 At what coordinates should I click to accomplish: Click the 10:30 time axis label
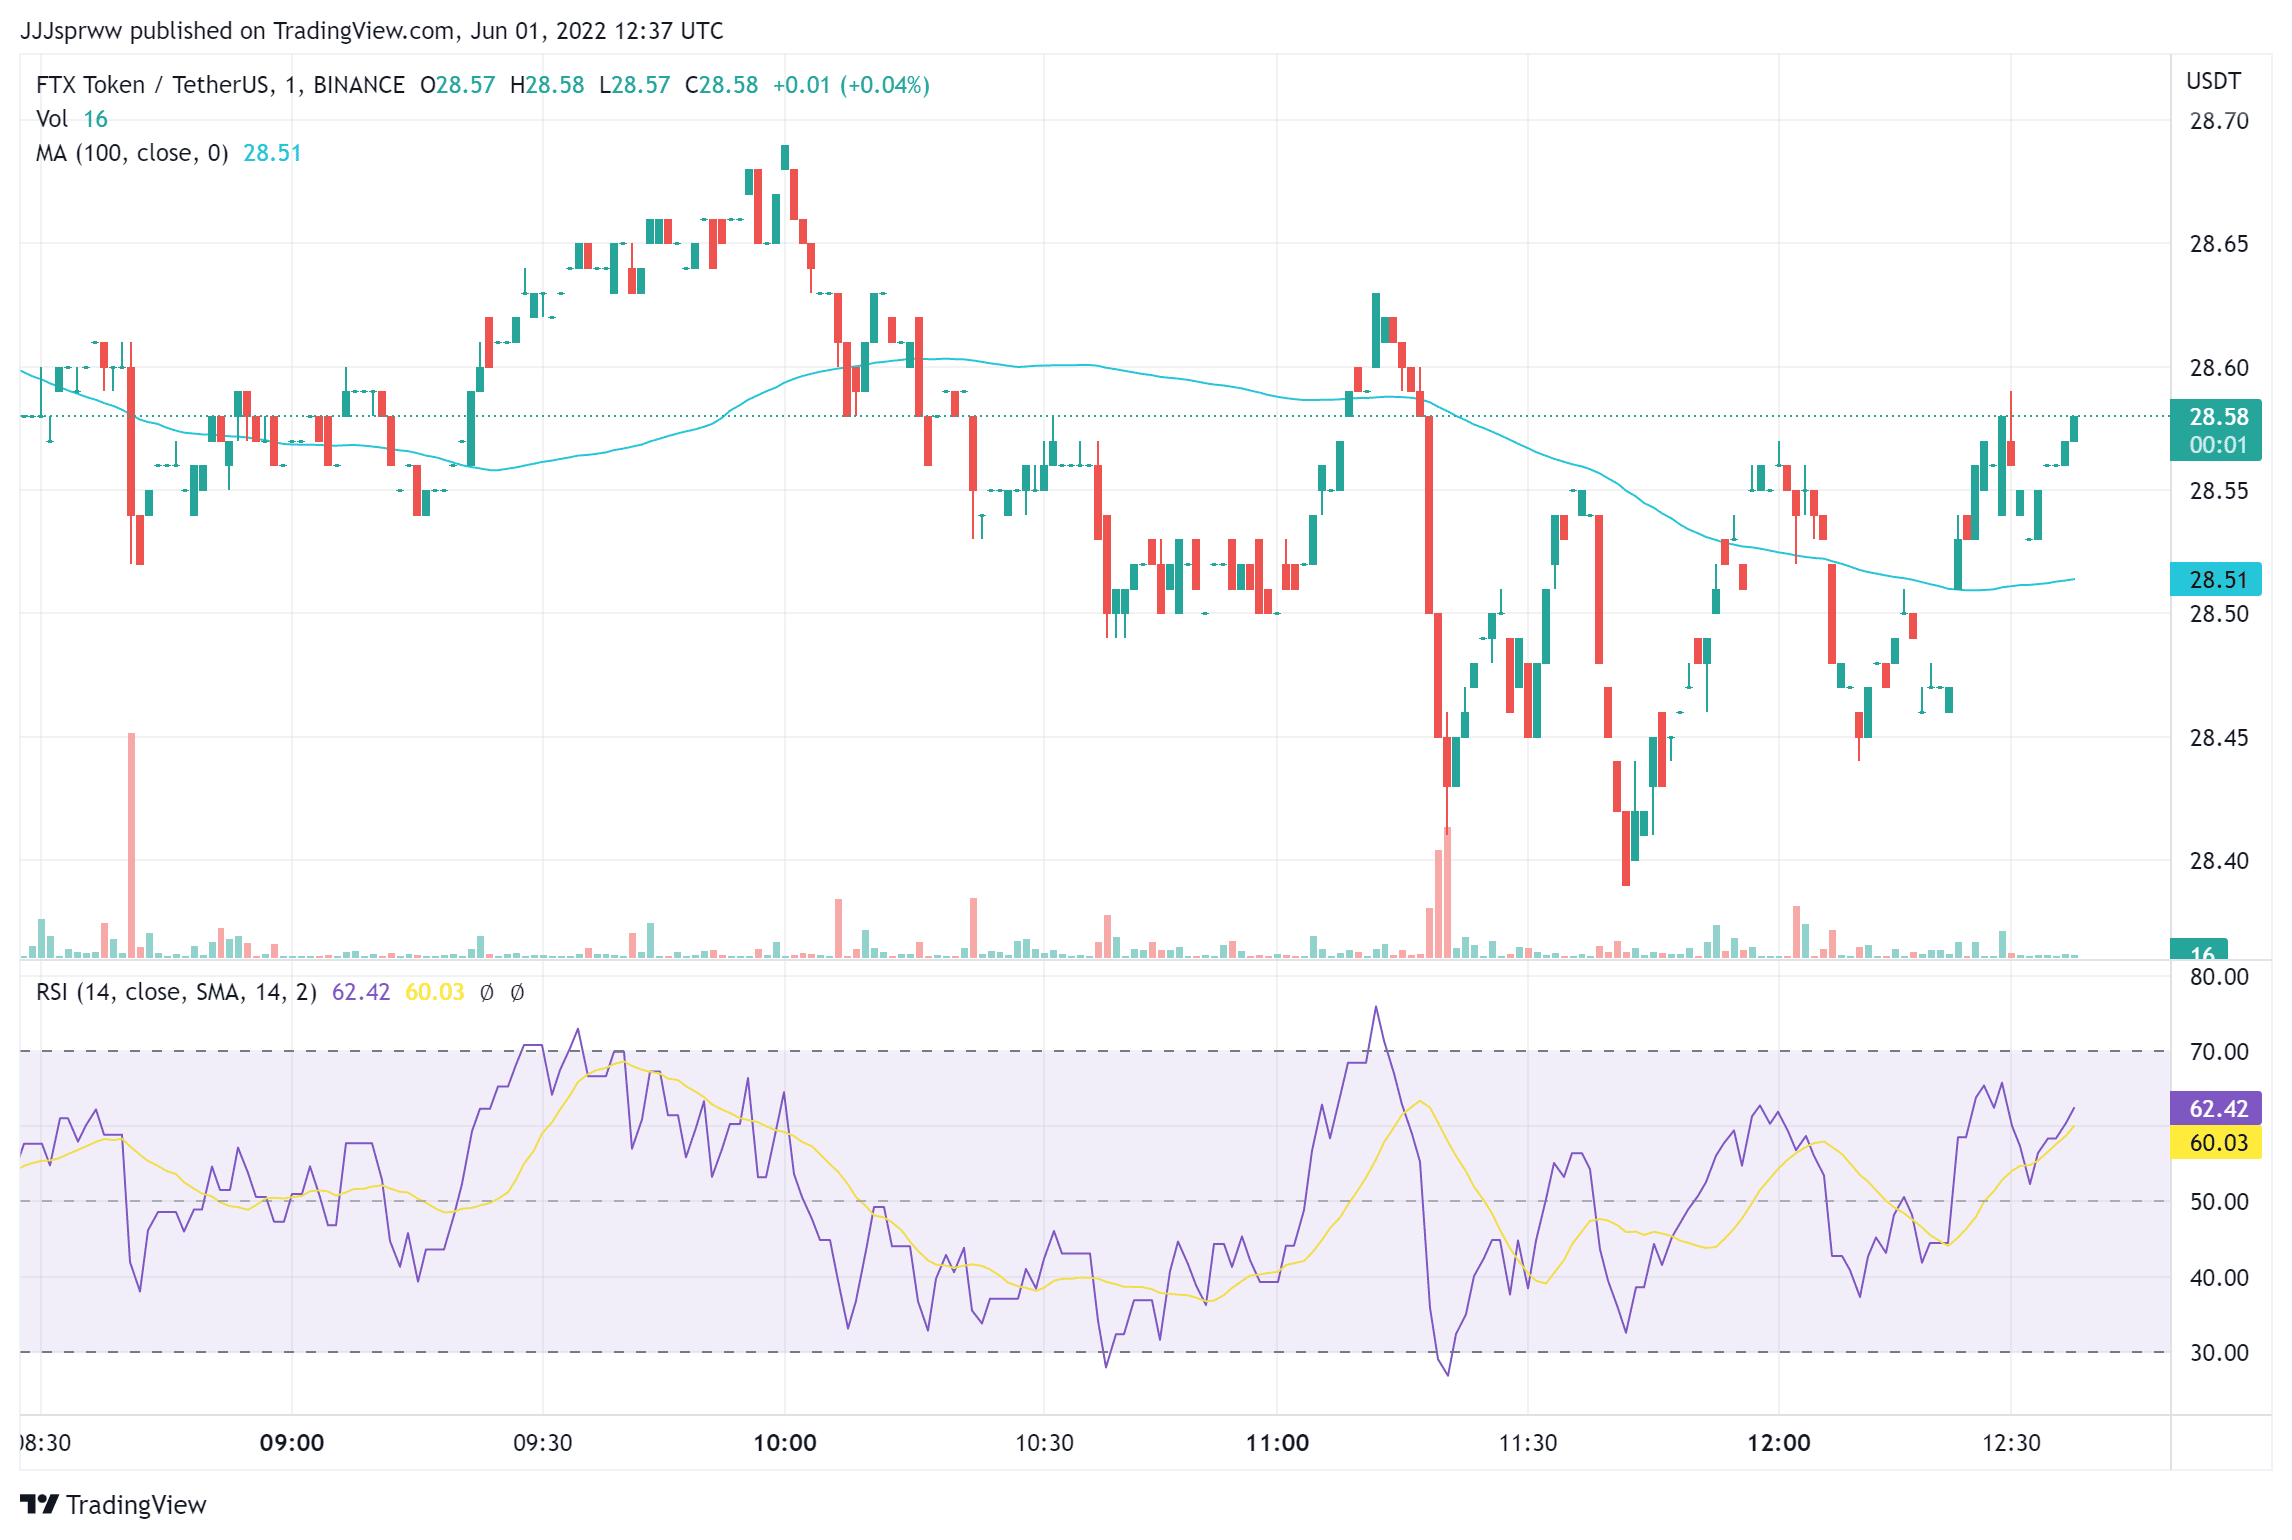pyautogui.click(x=1044, y=1443)
